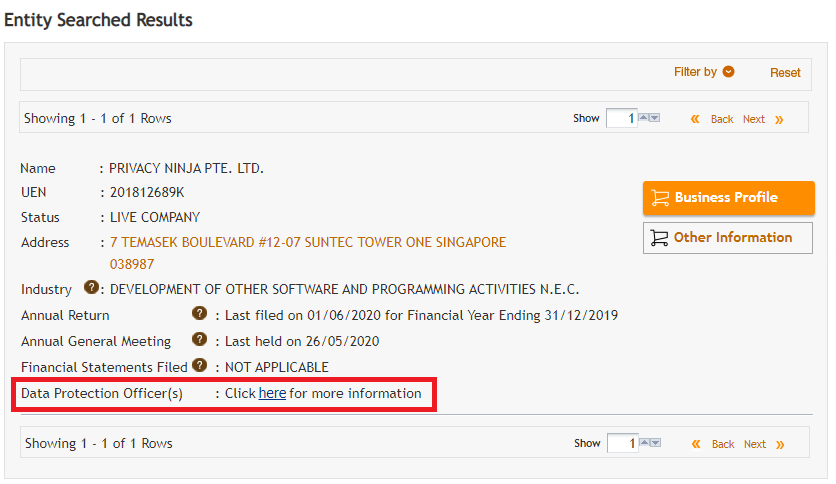836x484 pixels.
Task: Decrease top Show rows stepper down arrow
Action: (x=655, y=117)
